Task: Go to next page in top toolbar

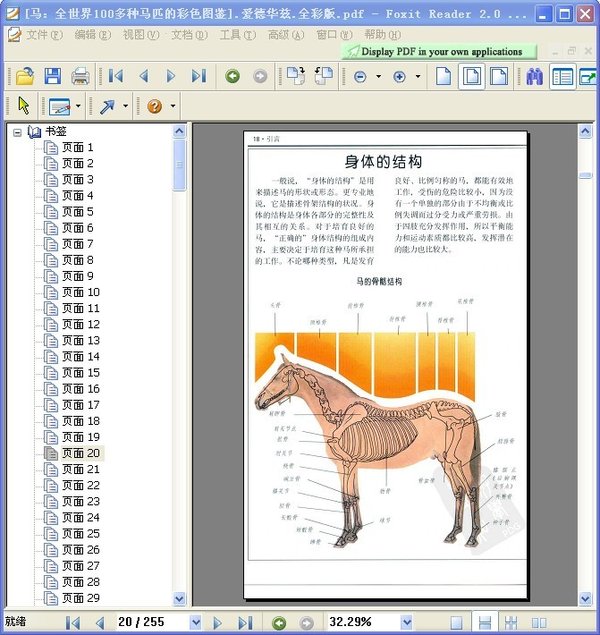Action: click(170, 76)
